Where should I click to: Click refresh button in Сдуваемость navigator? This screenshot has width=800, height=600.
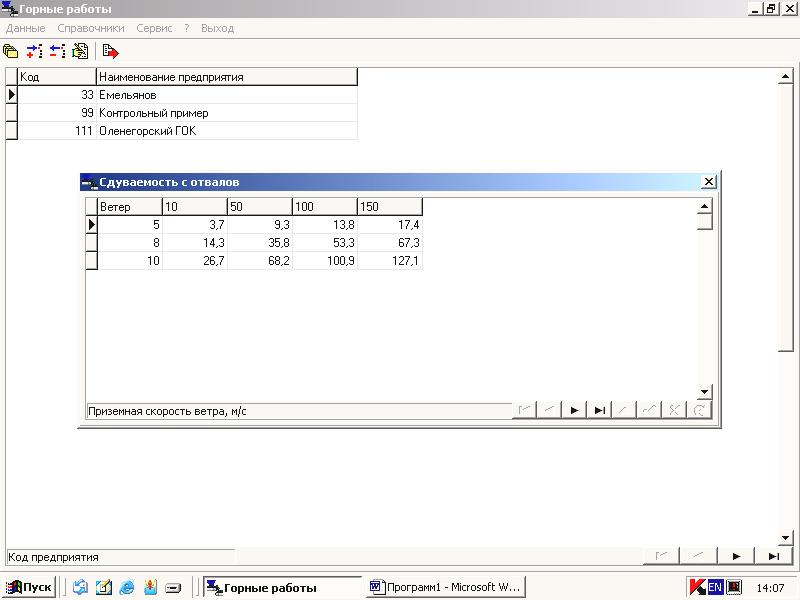[x=699, y=410]
